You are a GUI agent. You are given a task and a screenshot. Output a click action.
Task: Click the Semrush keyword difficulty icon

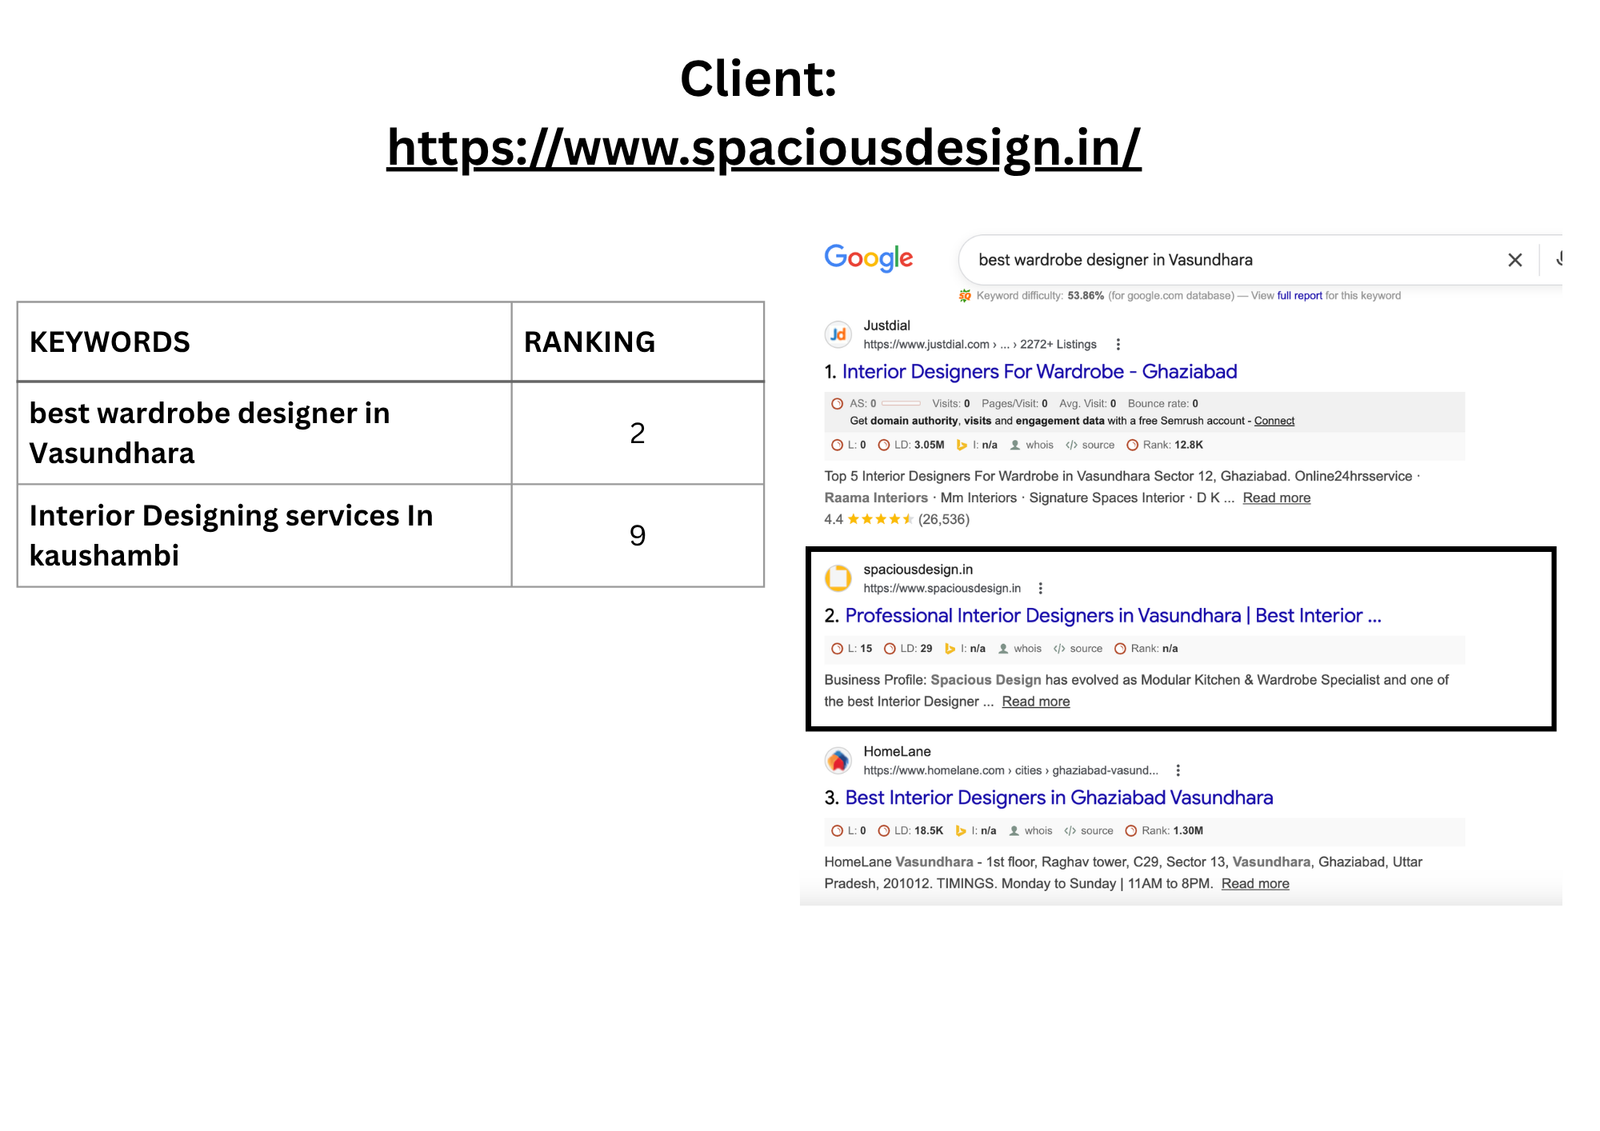click(965, 296)
